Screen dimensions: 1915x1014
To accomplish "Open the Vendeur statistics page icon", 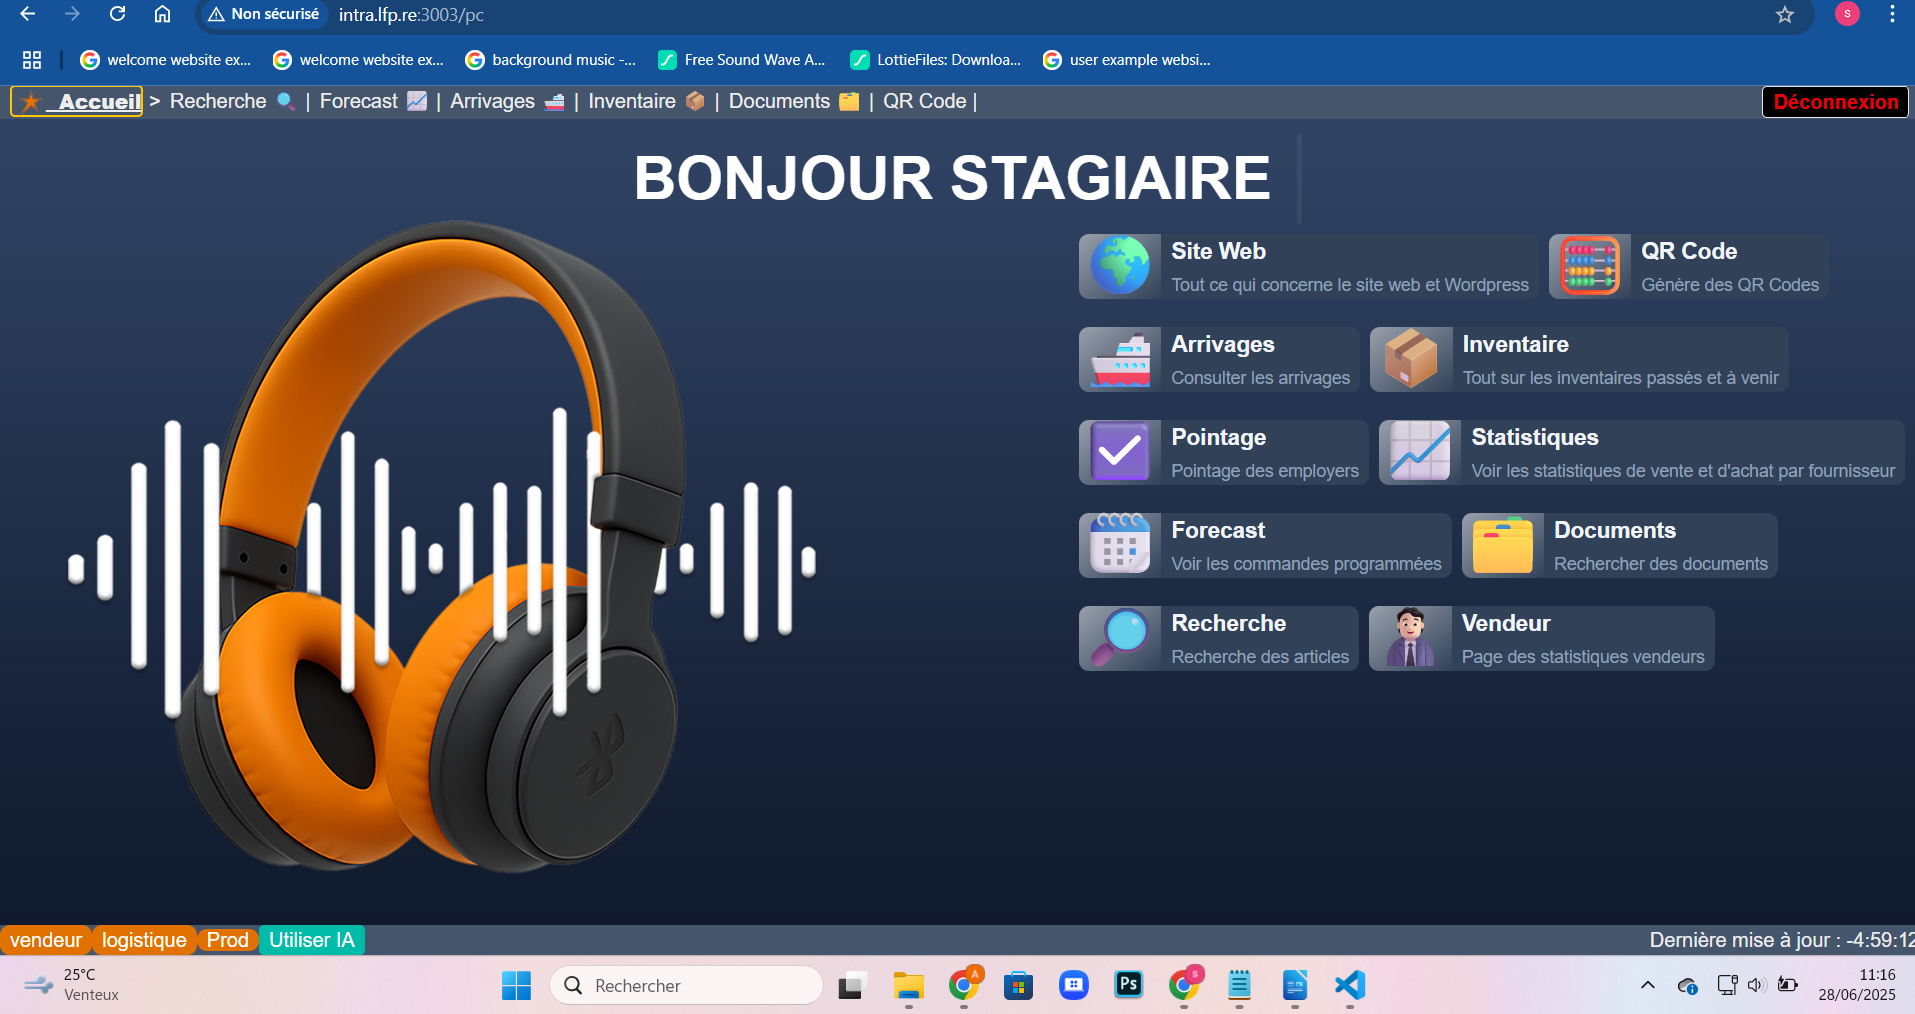I will 1410,638.
